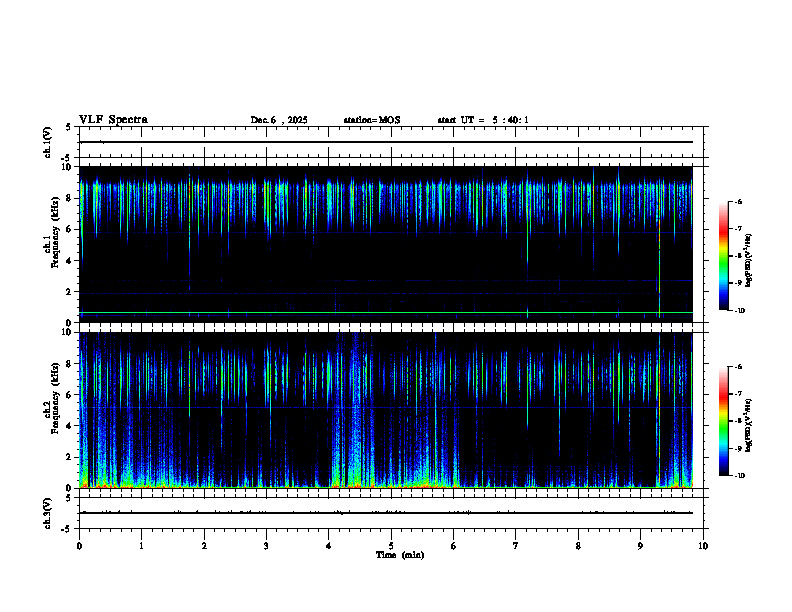Image resolution: width=792 pixels, height=612 pixels.
Task: Click the time axis tick label "7"
Action: tap(516, 546)
